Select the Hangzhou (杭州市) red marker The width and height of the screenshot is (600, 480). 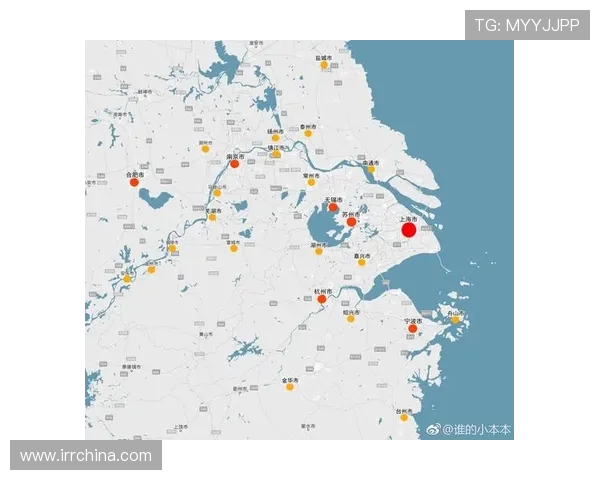pyautogui.click(x=321, y=299)
